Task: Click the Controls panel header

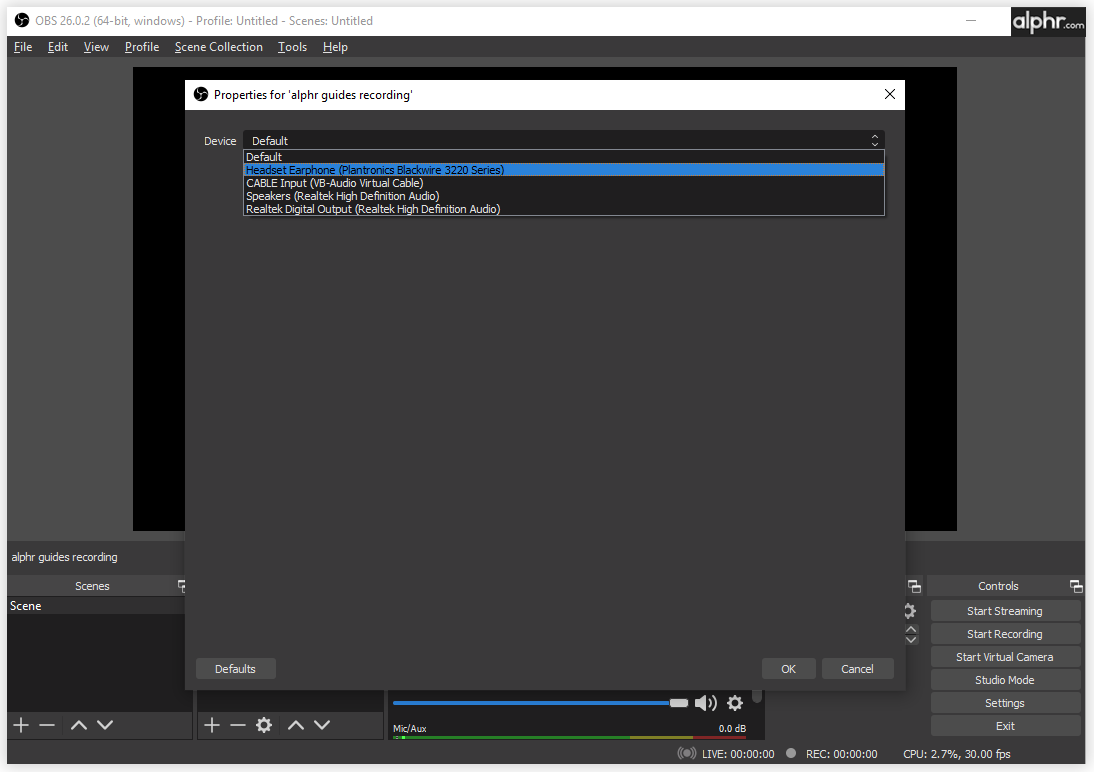Action: (x=998, y=586)
